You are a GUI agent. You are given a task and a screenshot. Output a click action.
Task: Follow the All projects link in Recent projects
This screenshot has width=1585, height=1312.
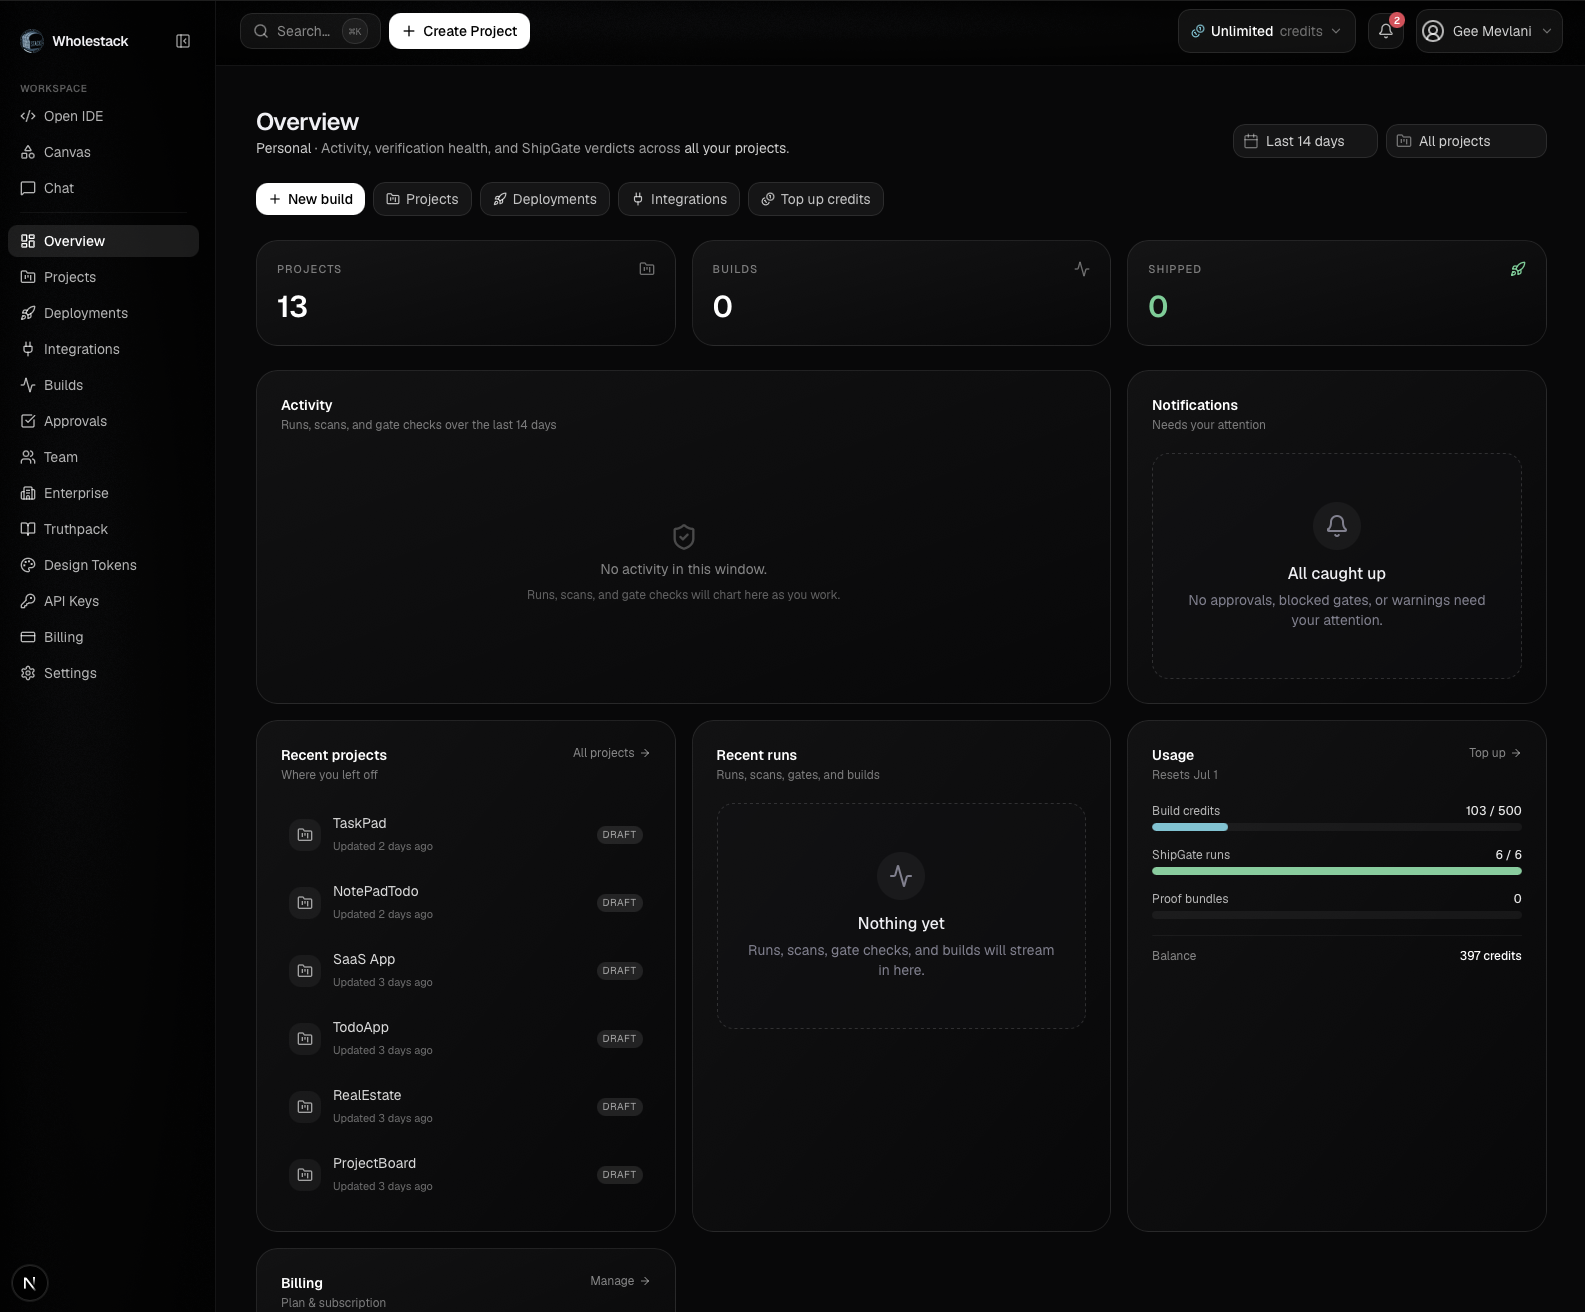coord(611,753)
